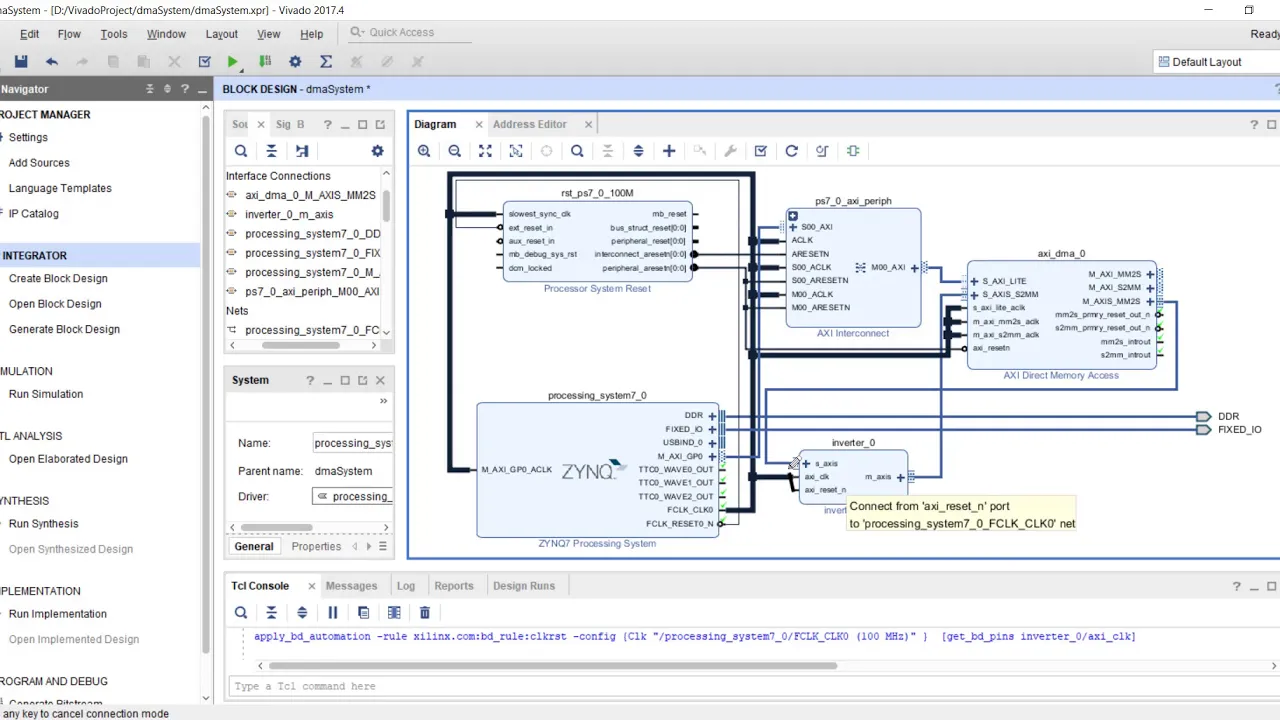Zoom out of the block diagram
This screenshot has height=720, width=1280.
coord(455,151)
